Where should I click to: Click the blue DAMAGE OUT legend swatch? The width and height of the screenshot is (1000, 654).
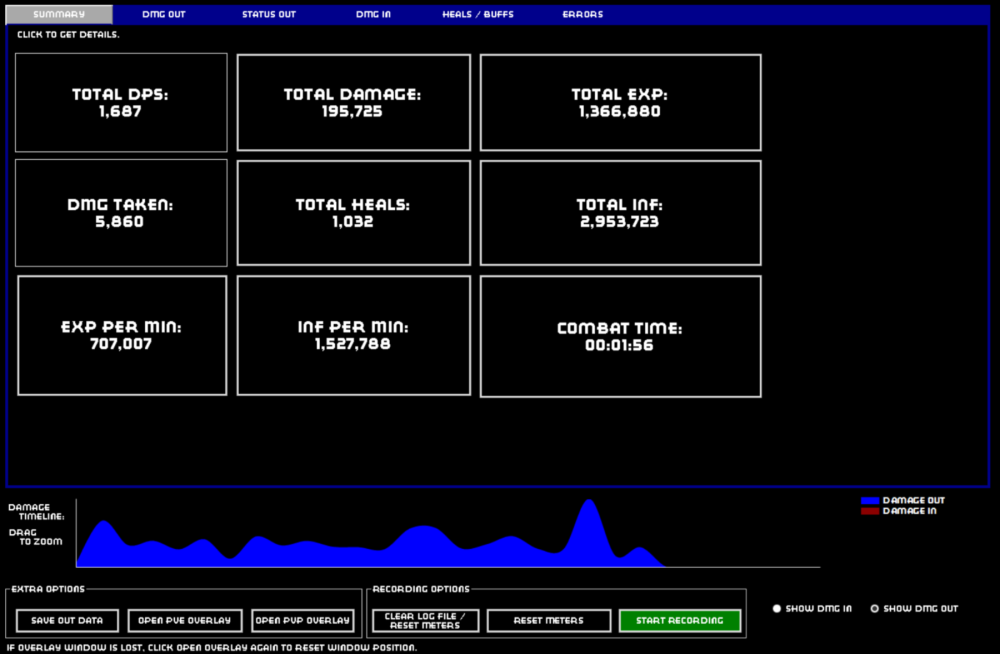(x=870, y=500)
